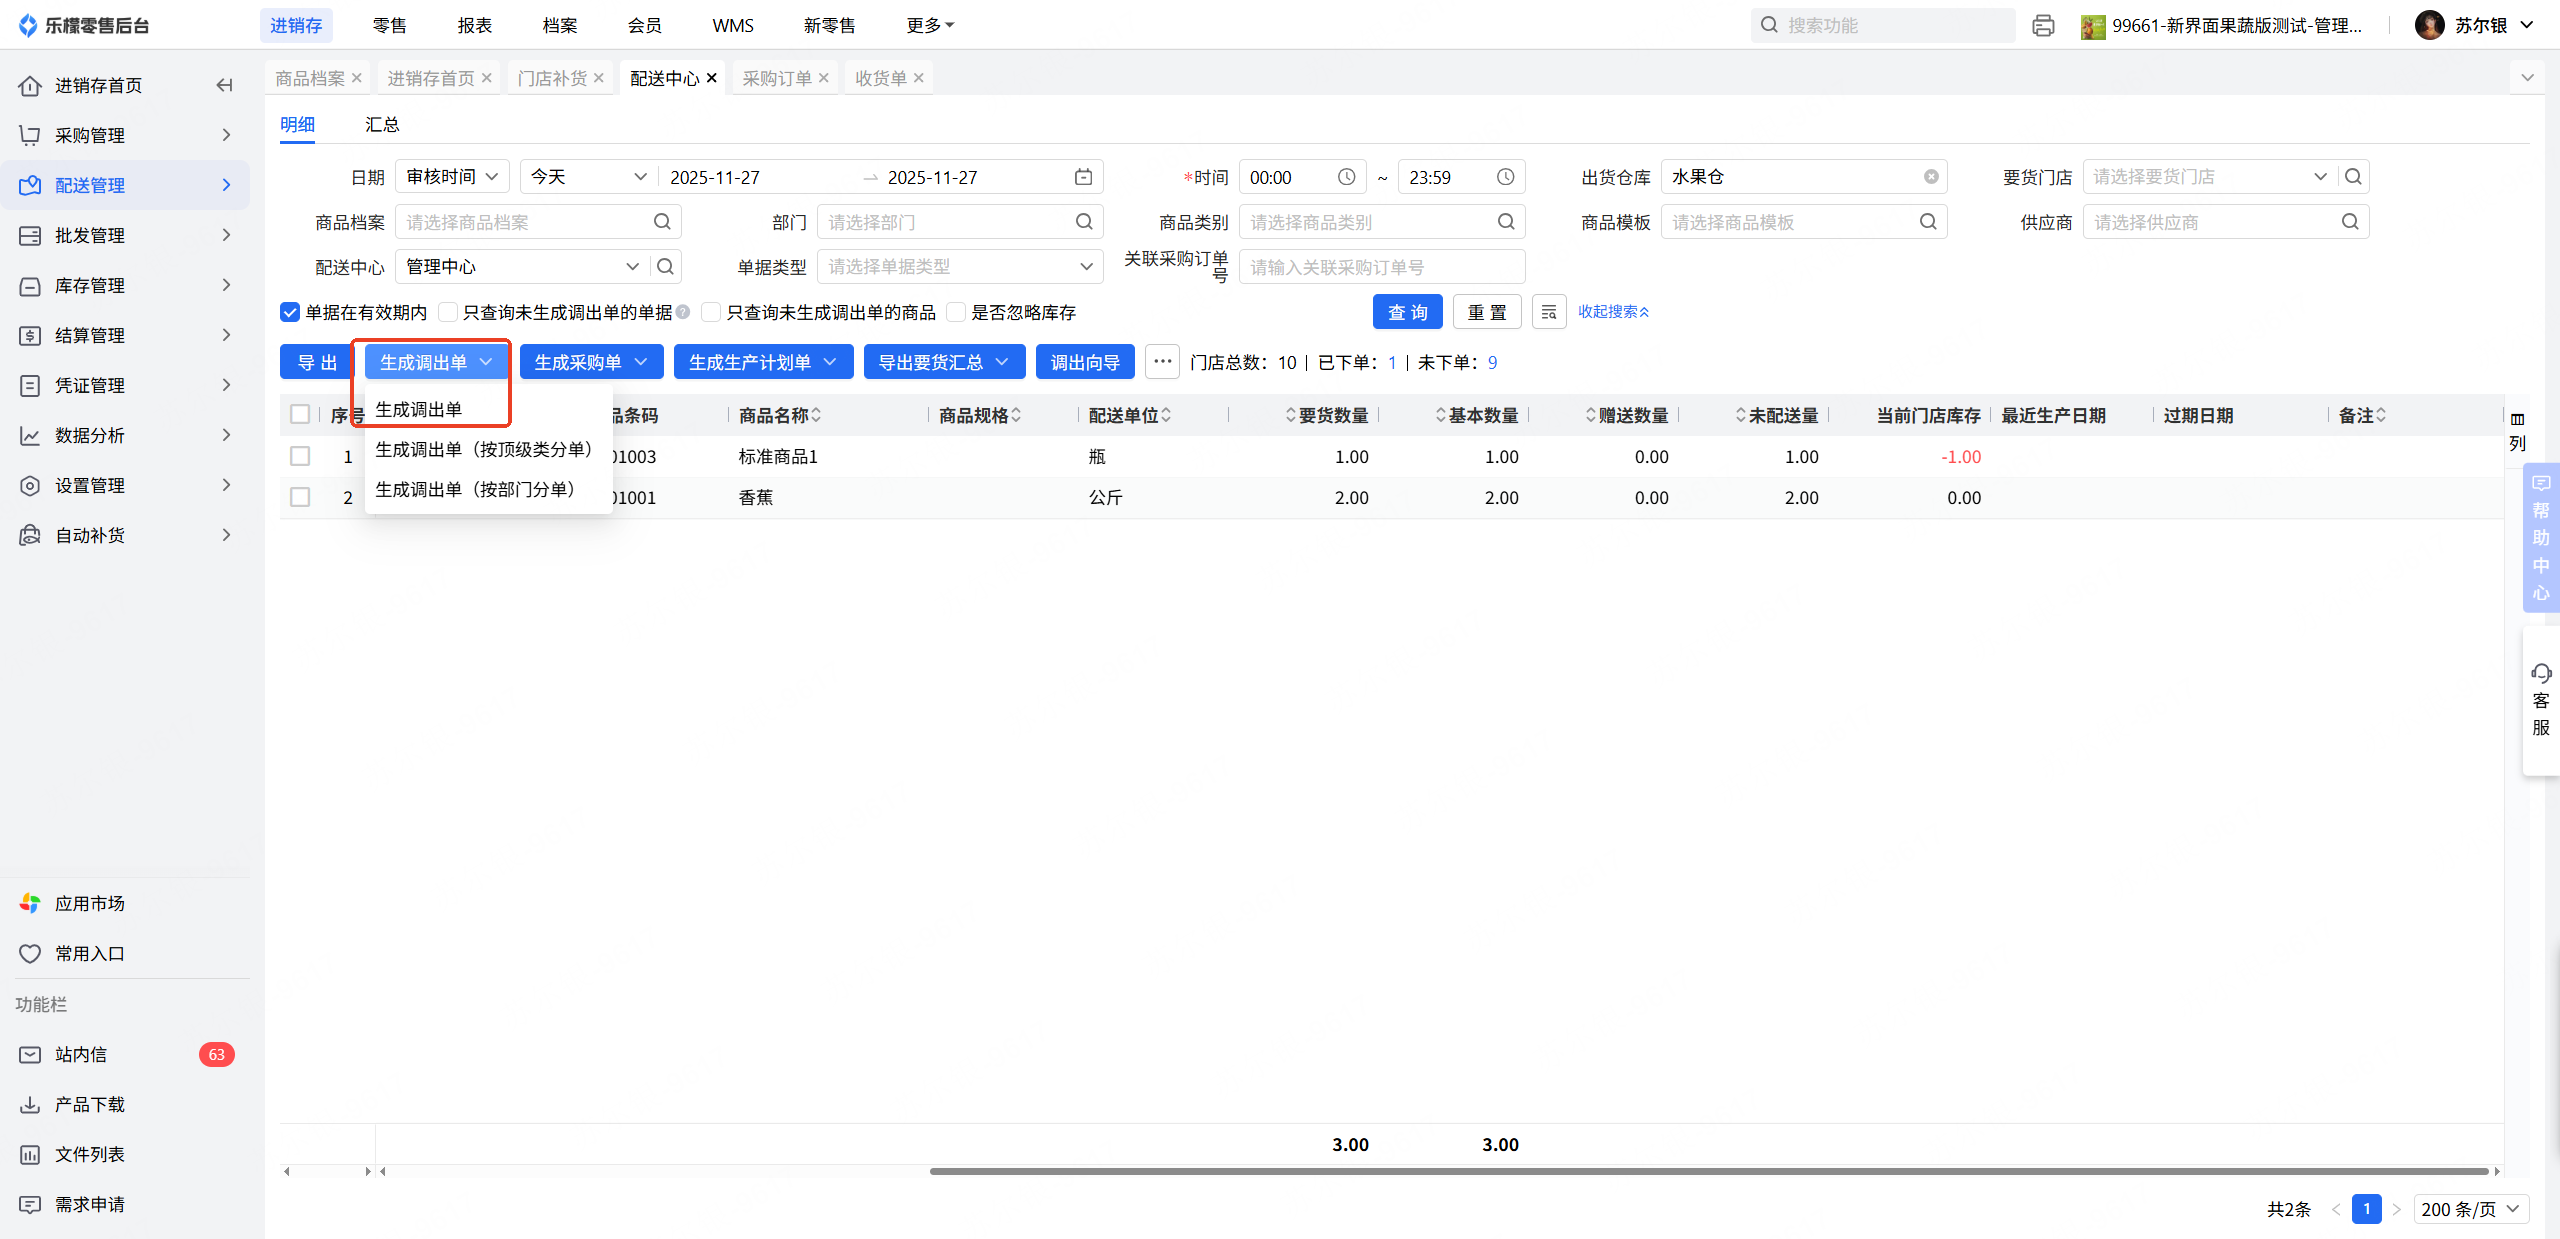The height and width of the screenshot is (1239, 2560).
Task: Click the three-dots more actions button
Action: [x=1162, y=362]
